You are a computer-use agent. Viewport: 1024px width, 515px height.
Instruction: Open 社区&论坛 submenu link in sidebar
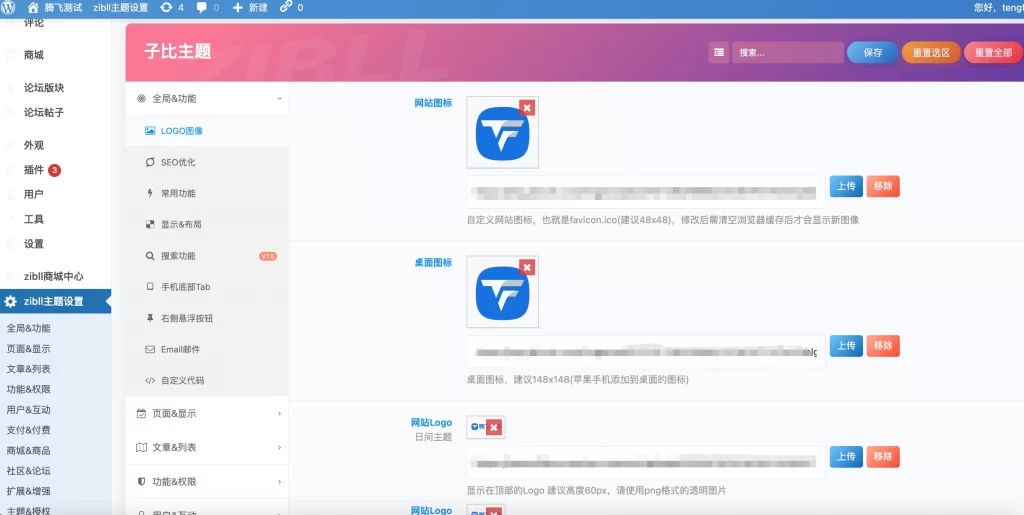[x=28, y=471]
